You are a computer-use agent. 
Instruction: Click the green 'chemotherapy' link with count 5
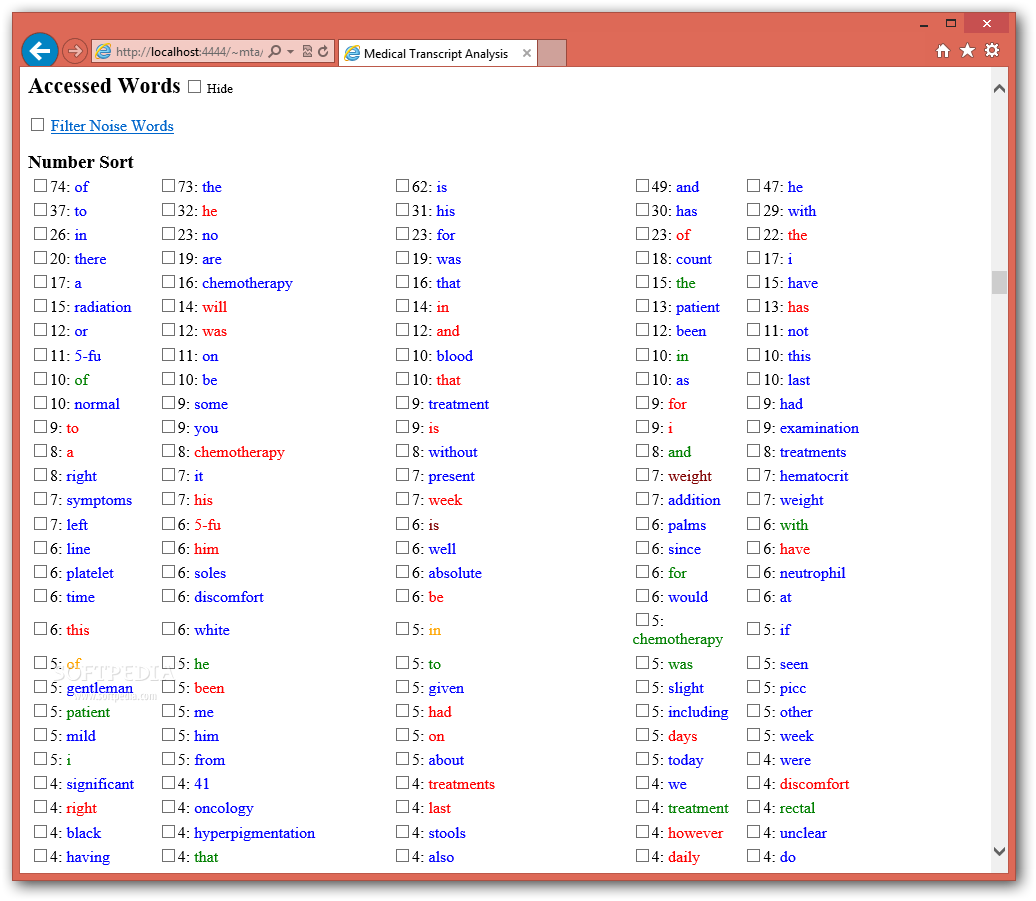(x=677, y=639)
